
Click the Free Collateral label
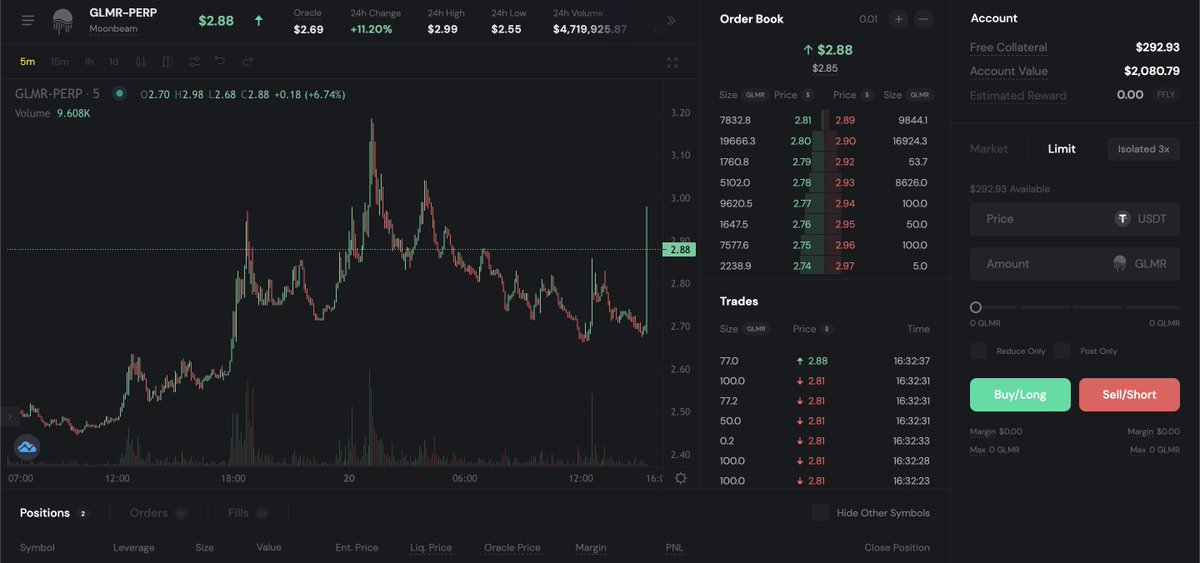coord(1009,47)
